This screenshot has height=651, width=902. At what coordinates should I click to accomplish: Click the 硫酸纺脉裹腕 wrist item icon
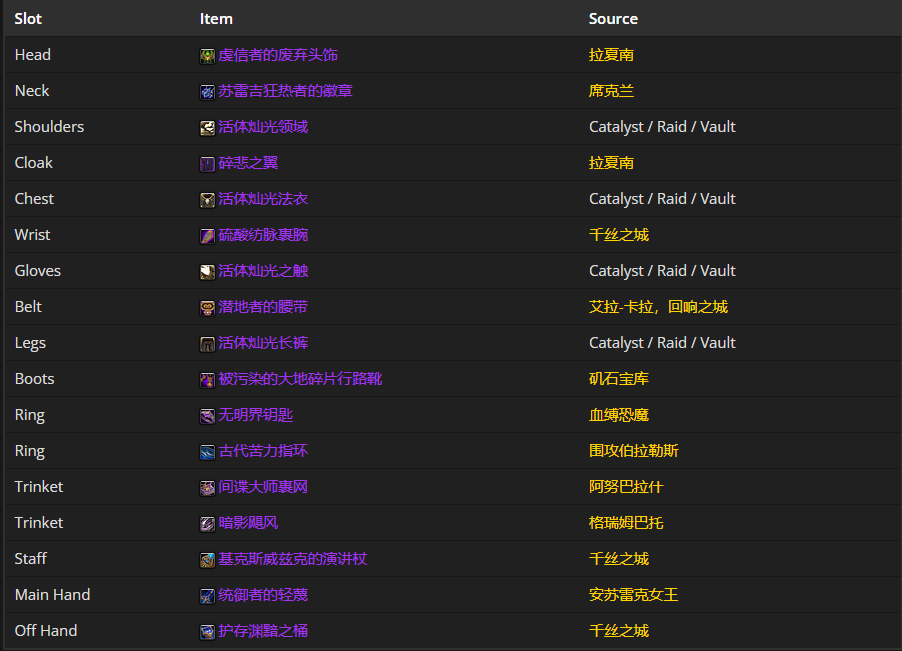(x=206, y=235)
